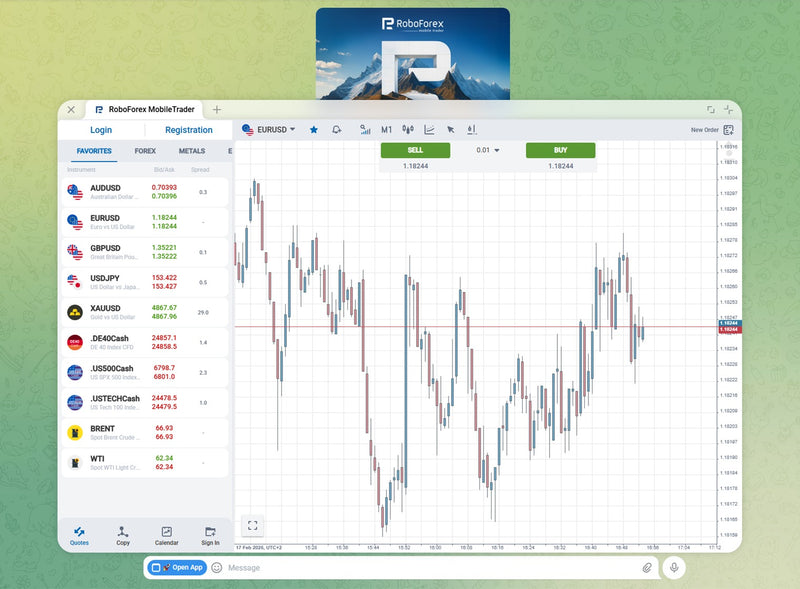The height and width of the screenshot is (589, 800).
Task: Select the .DE40Cash instrument row
Action: (x=145, y=342)
